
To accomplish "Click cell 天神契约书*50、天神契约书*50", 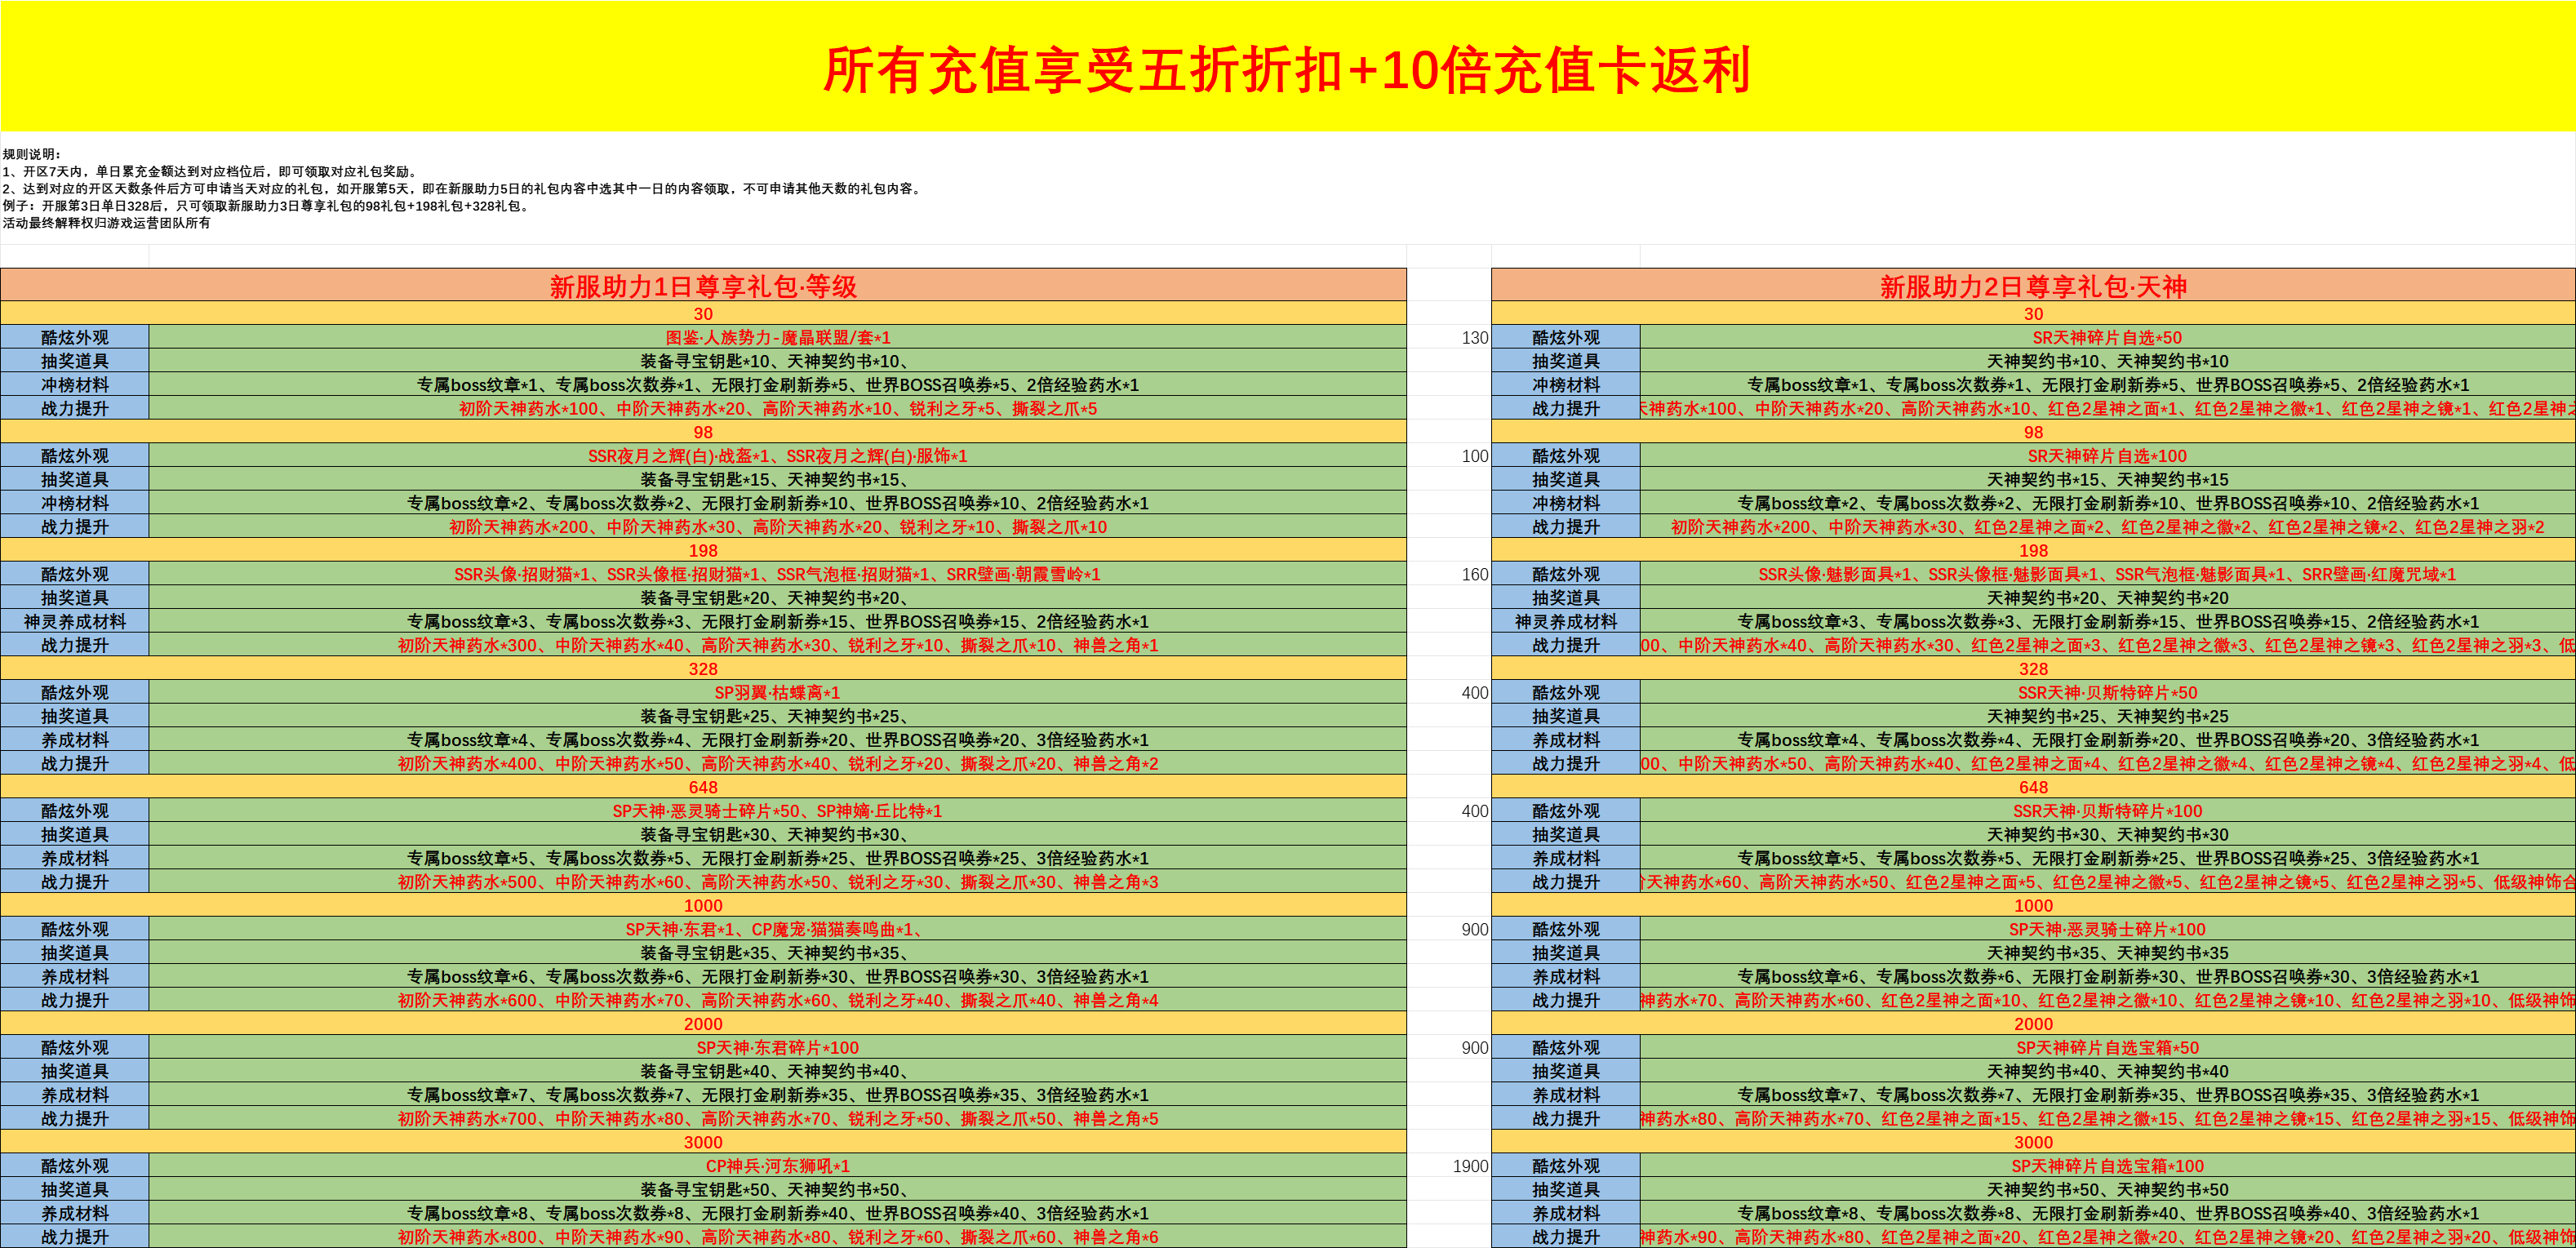I will point(2107,1189).
